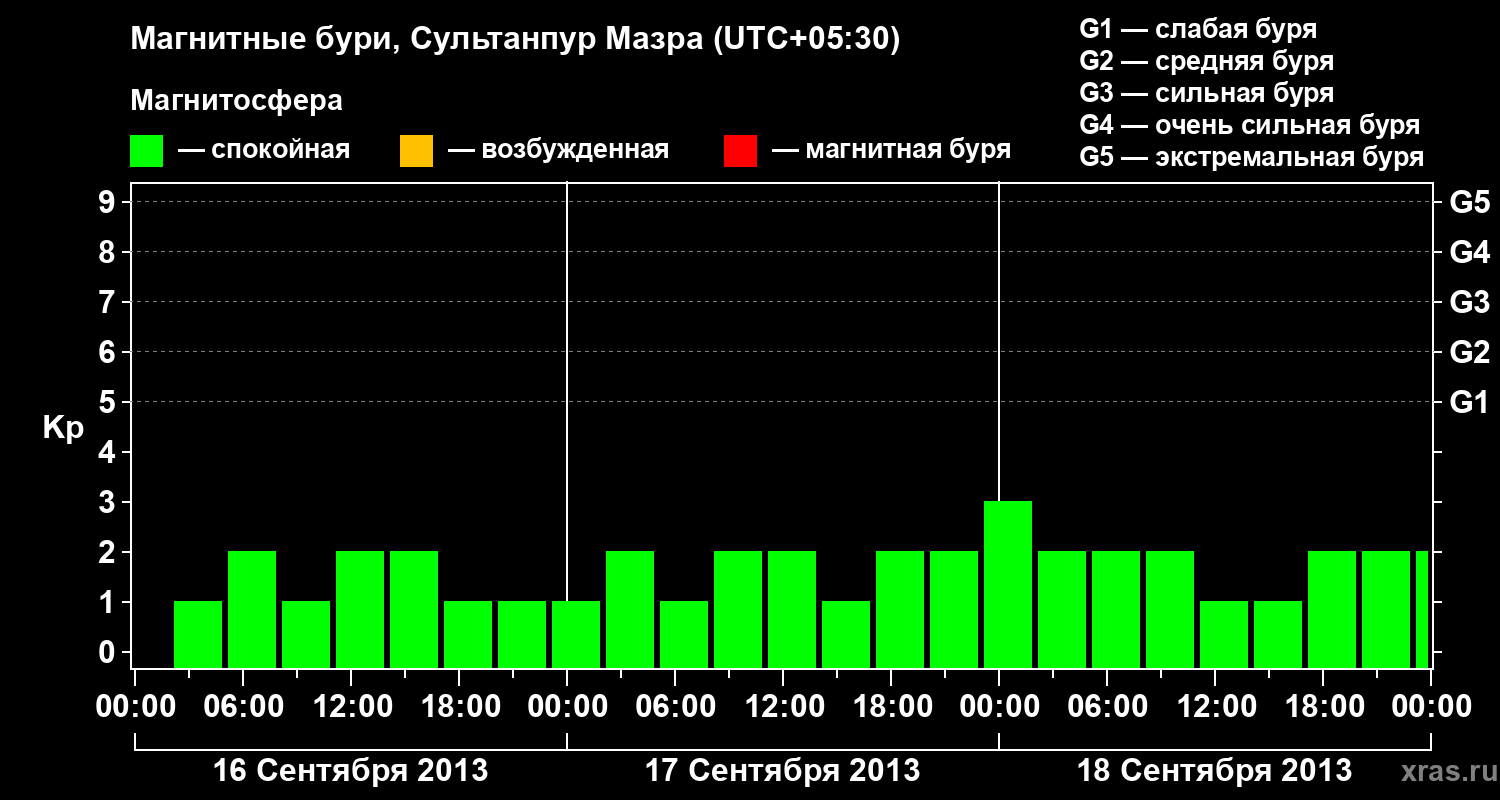This screenshot has height=800, width=1500.
Task: Click the G1 label on the right axis
Action: [x=1470, y=402]
